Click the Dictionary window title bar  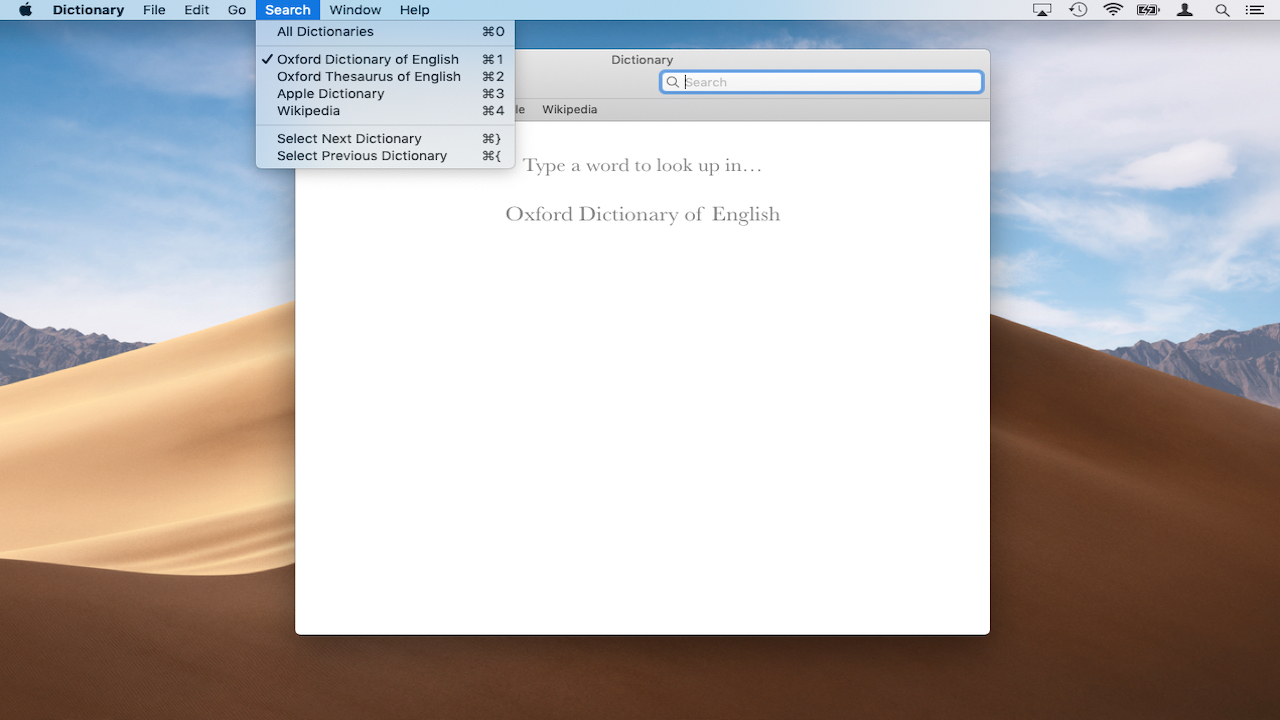point(642,60)
